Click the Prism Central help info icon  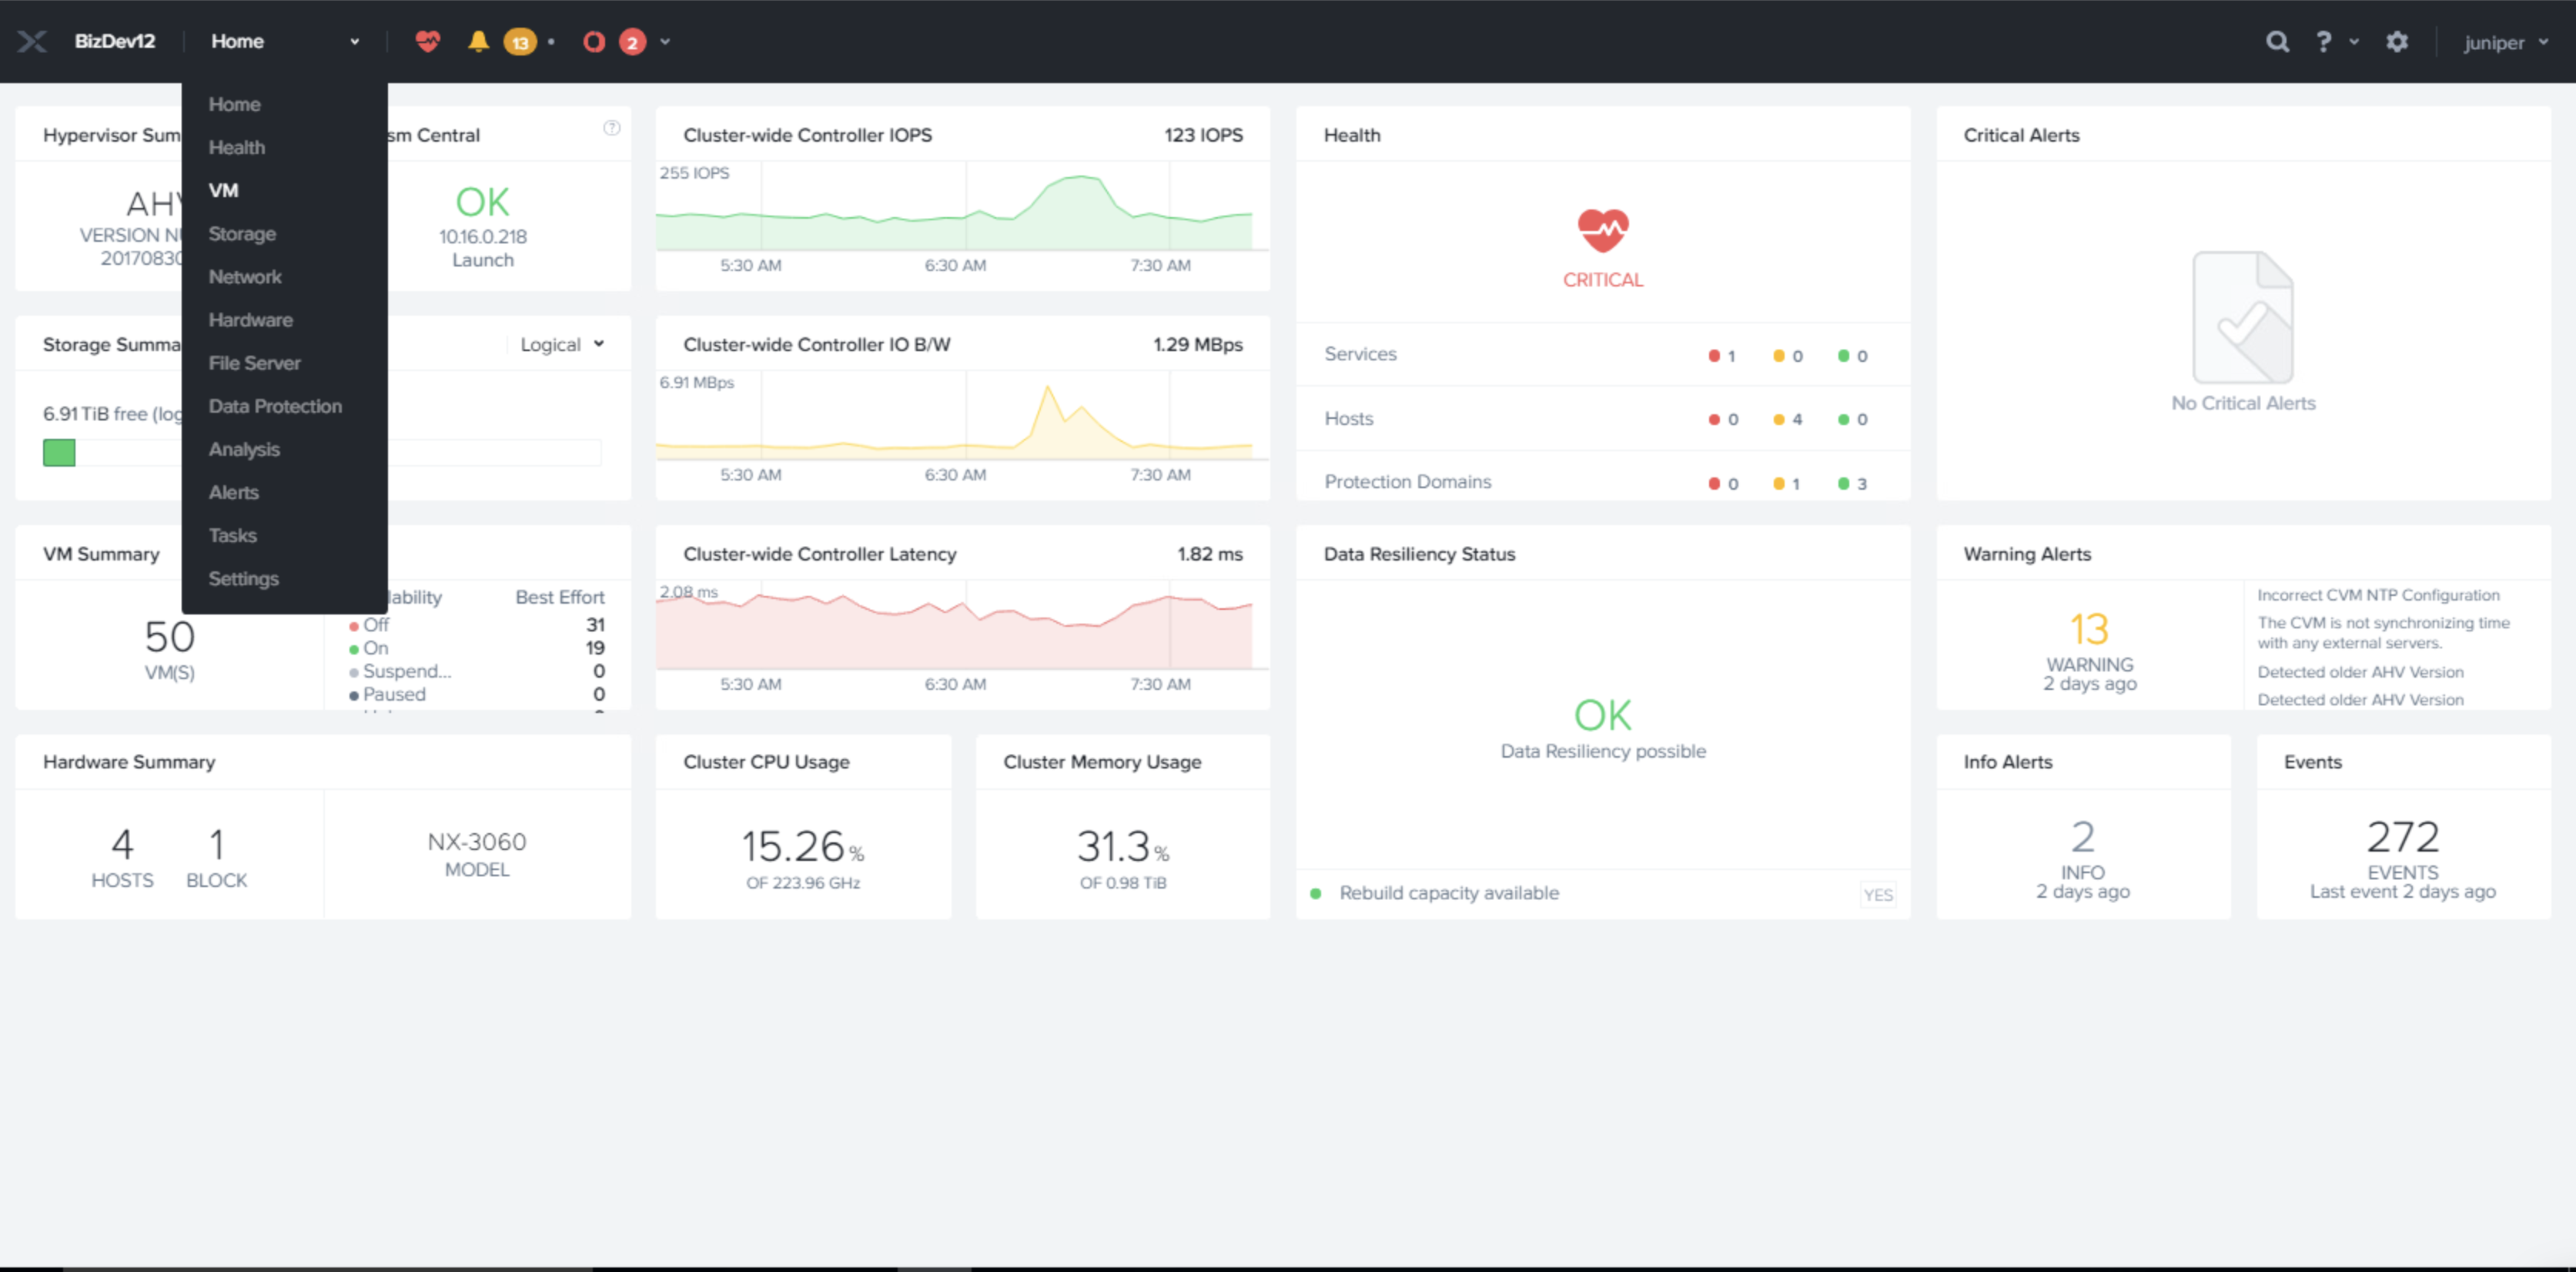coord(611,128)
